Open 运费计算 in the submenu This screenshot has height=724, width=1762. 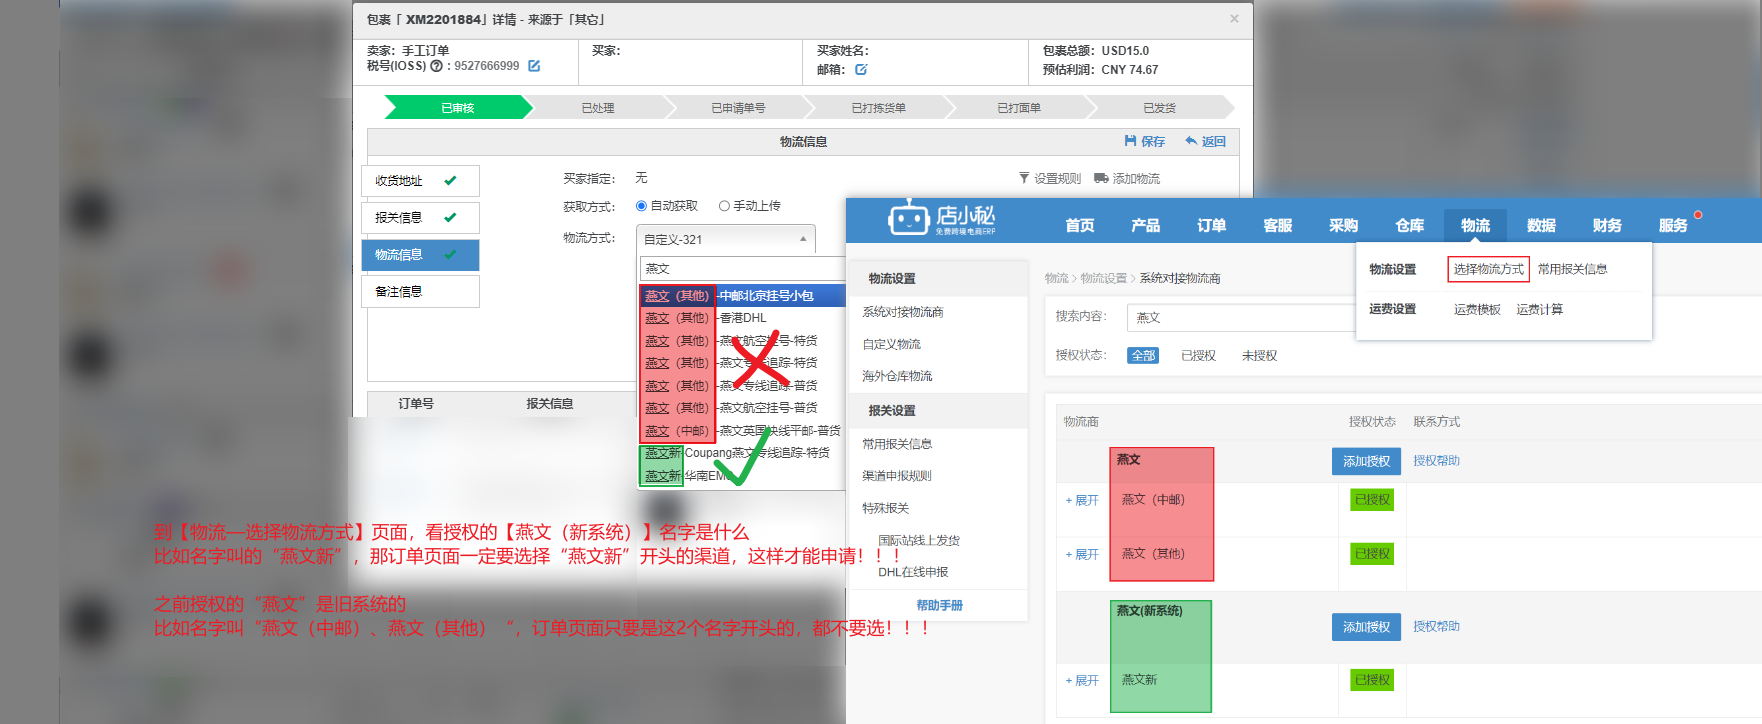(1540, 310)
